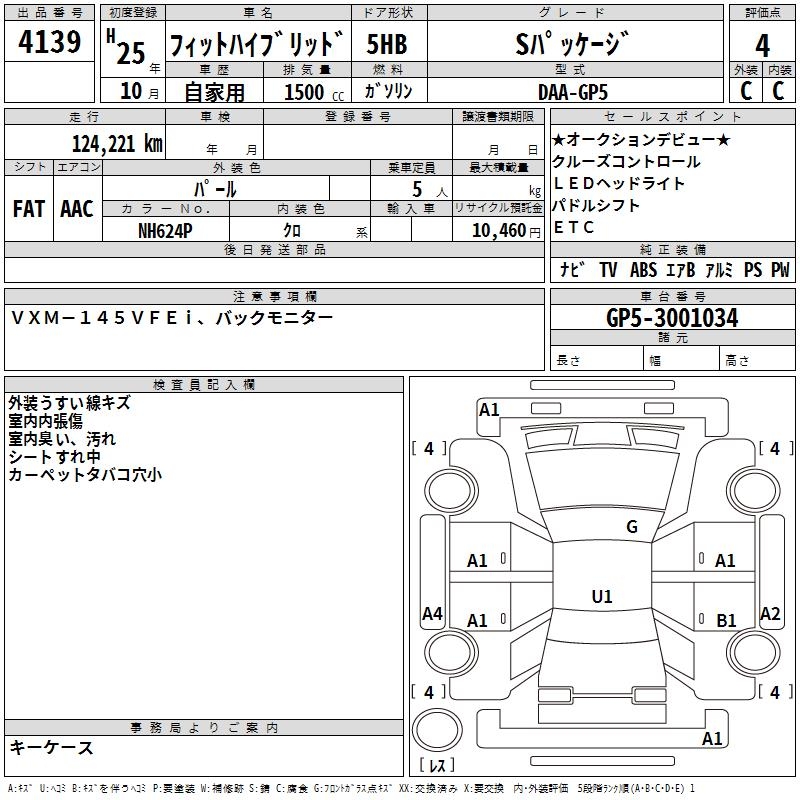
Task: Click sales point ★オークションデビュー★
Action: (x=641, y=139)
